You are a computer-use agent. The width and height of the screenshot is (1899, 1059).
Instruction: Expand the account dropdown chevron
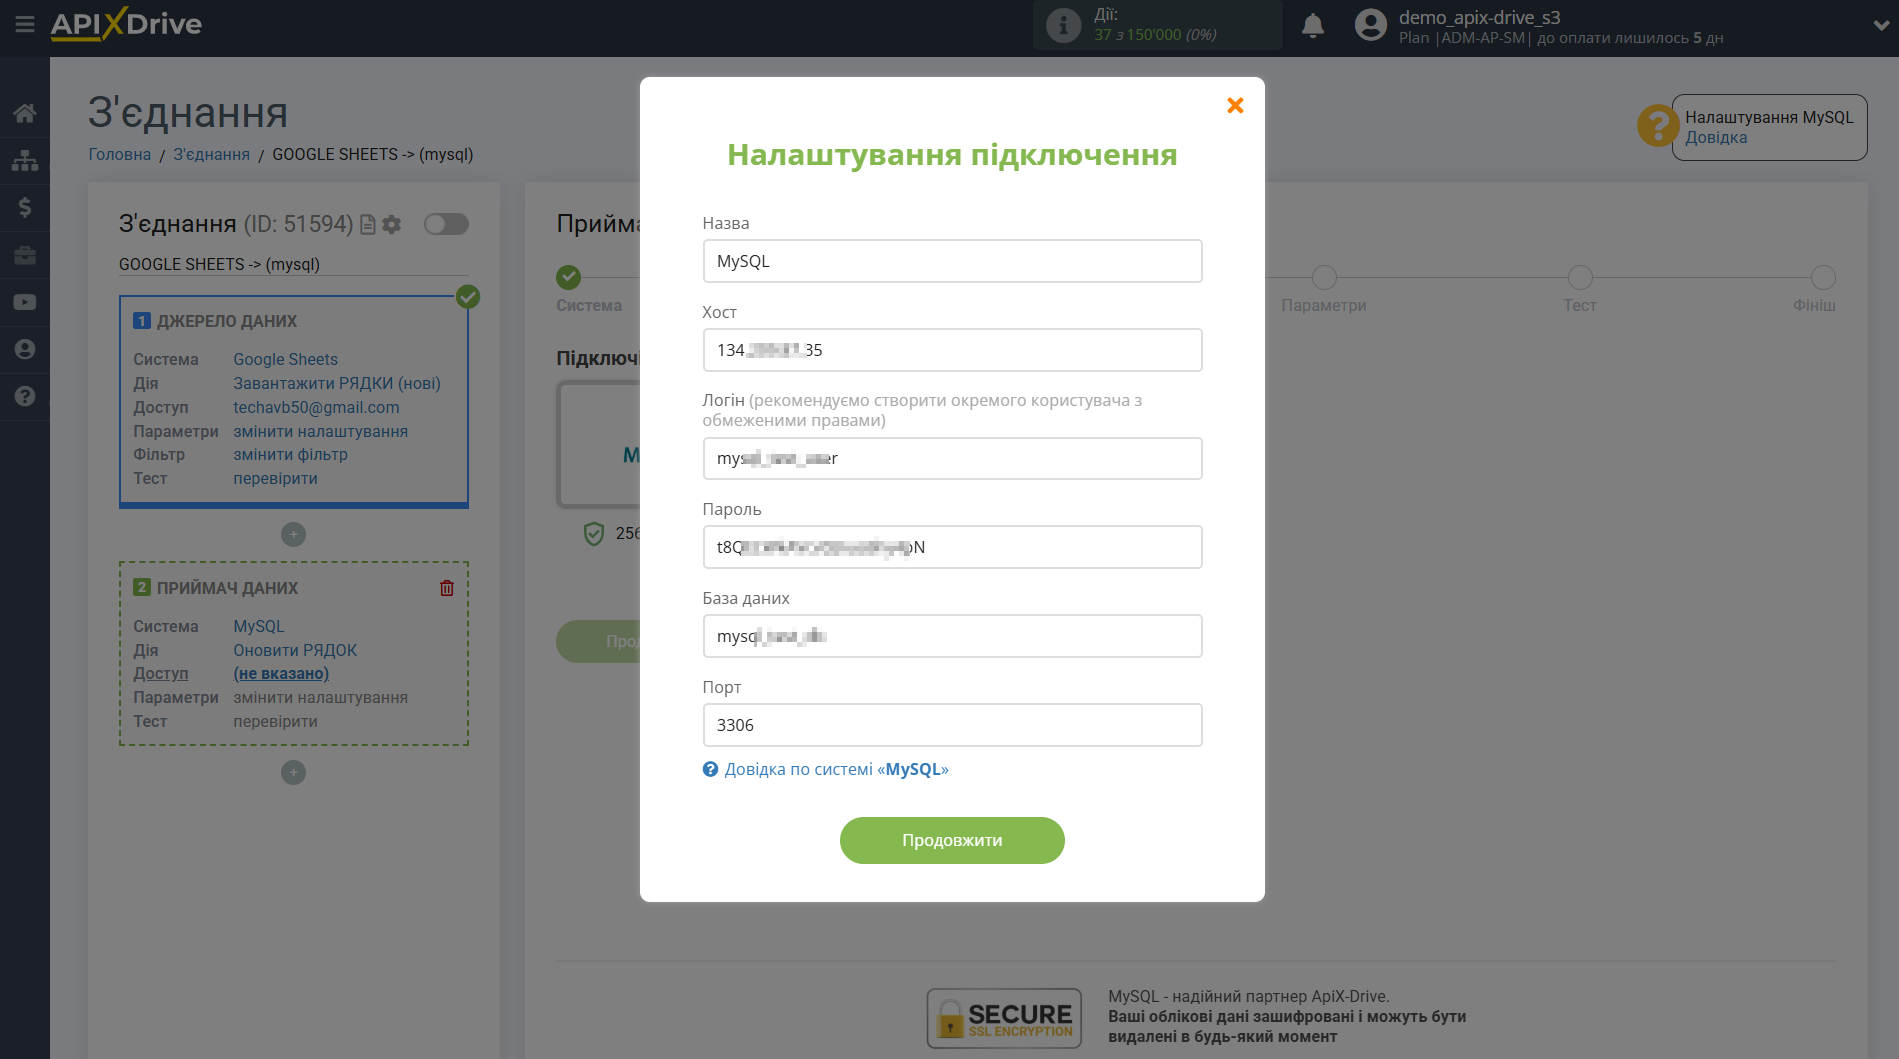[1881, 26]
